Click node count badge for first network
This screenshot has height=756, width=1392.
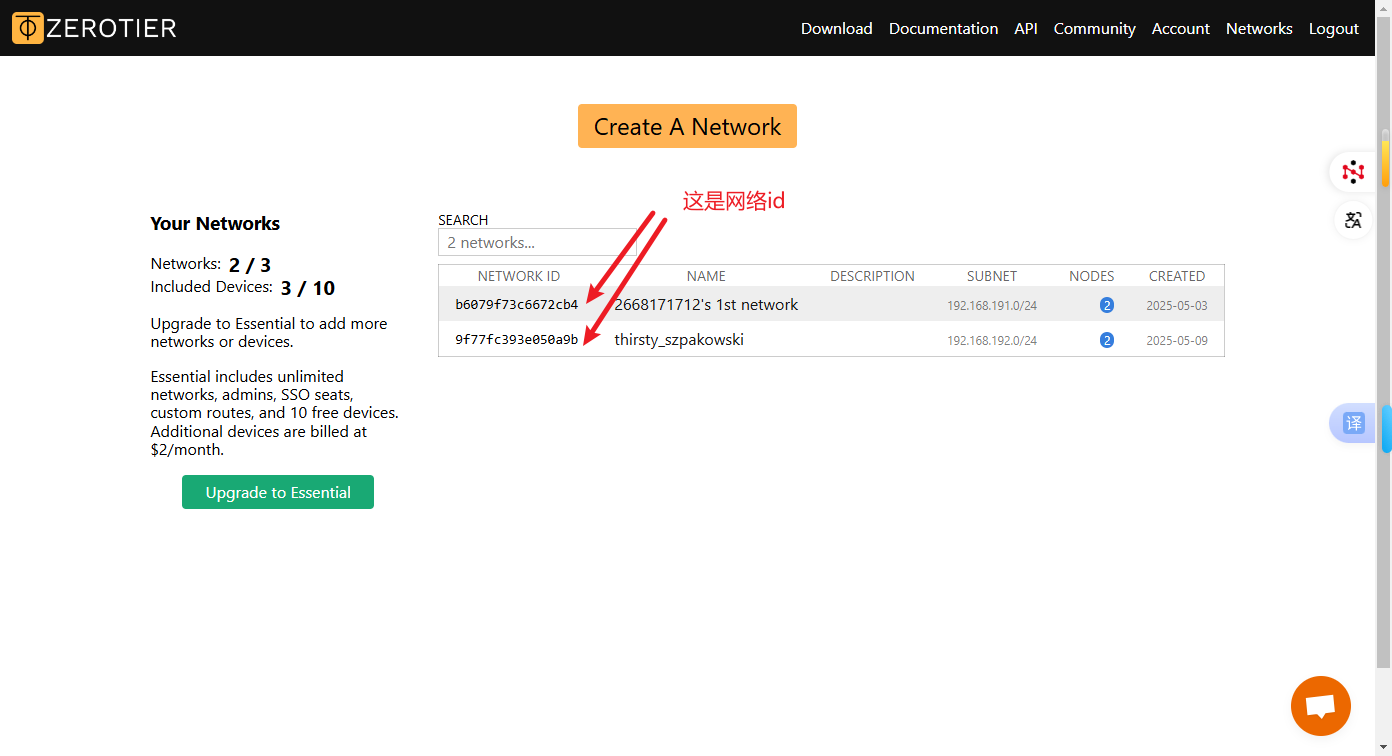[1106, 305]
